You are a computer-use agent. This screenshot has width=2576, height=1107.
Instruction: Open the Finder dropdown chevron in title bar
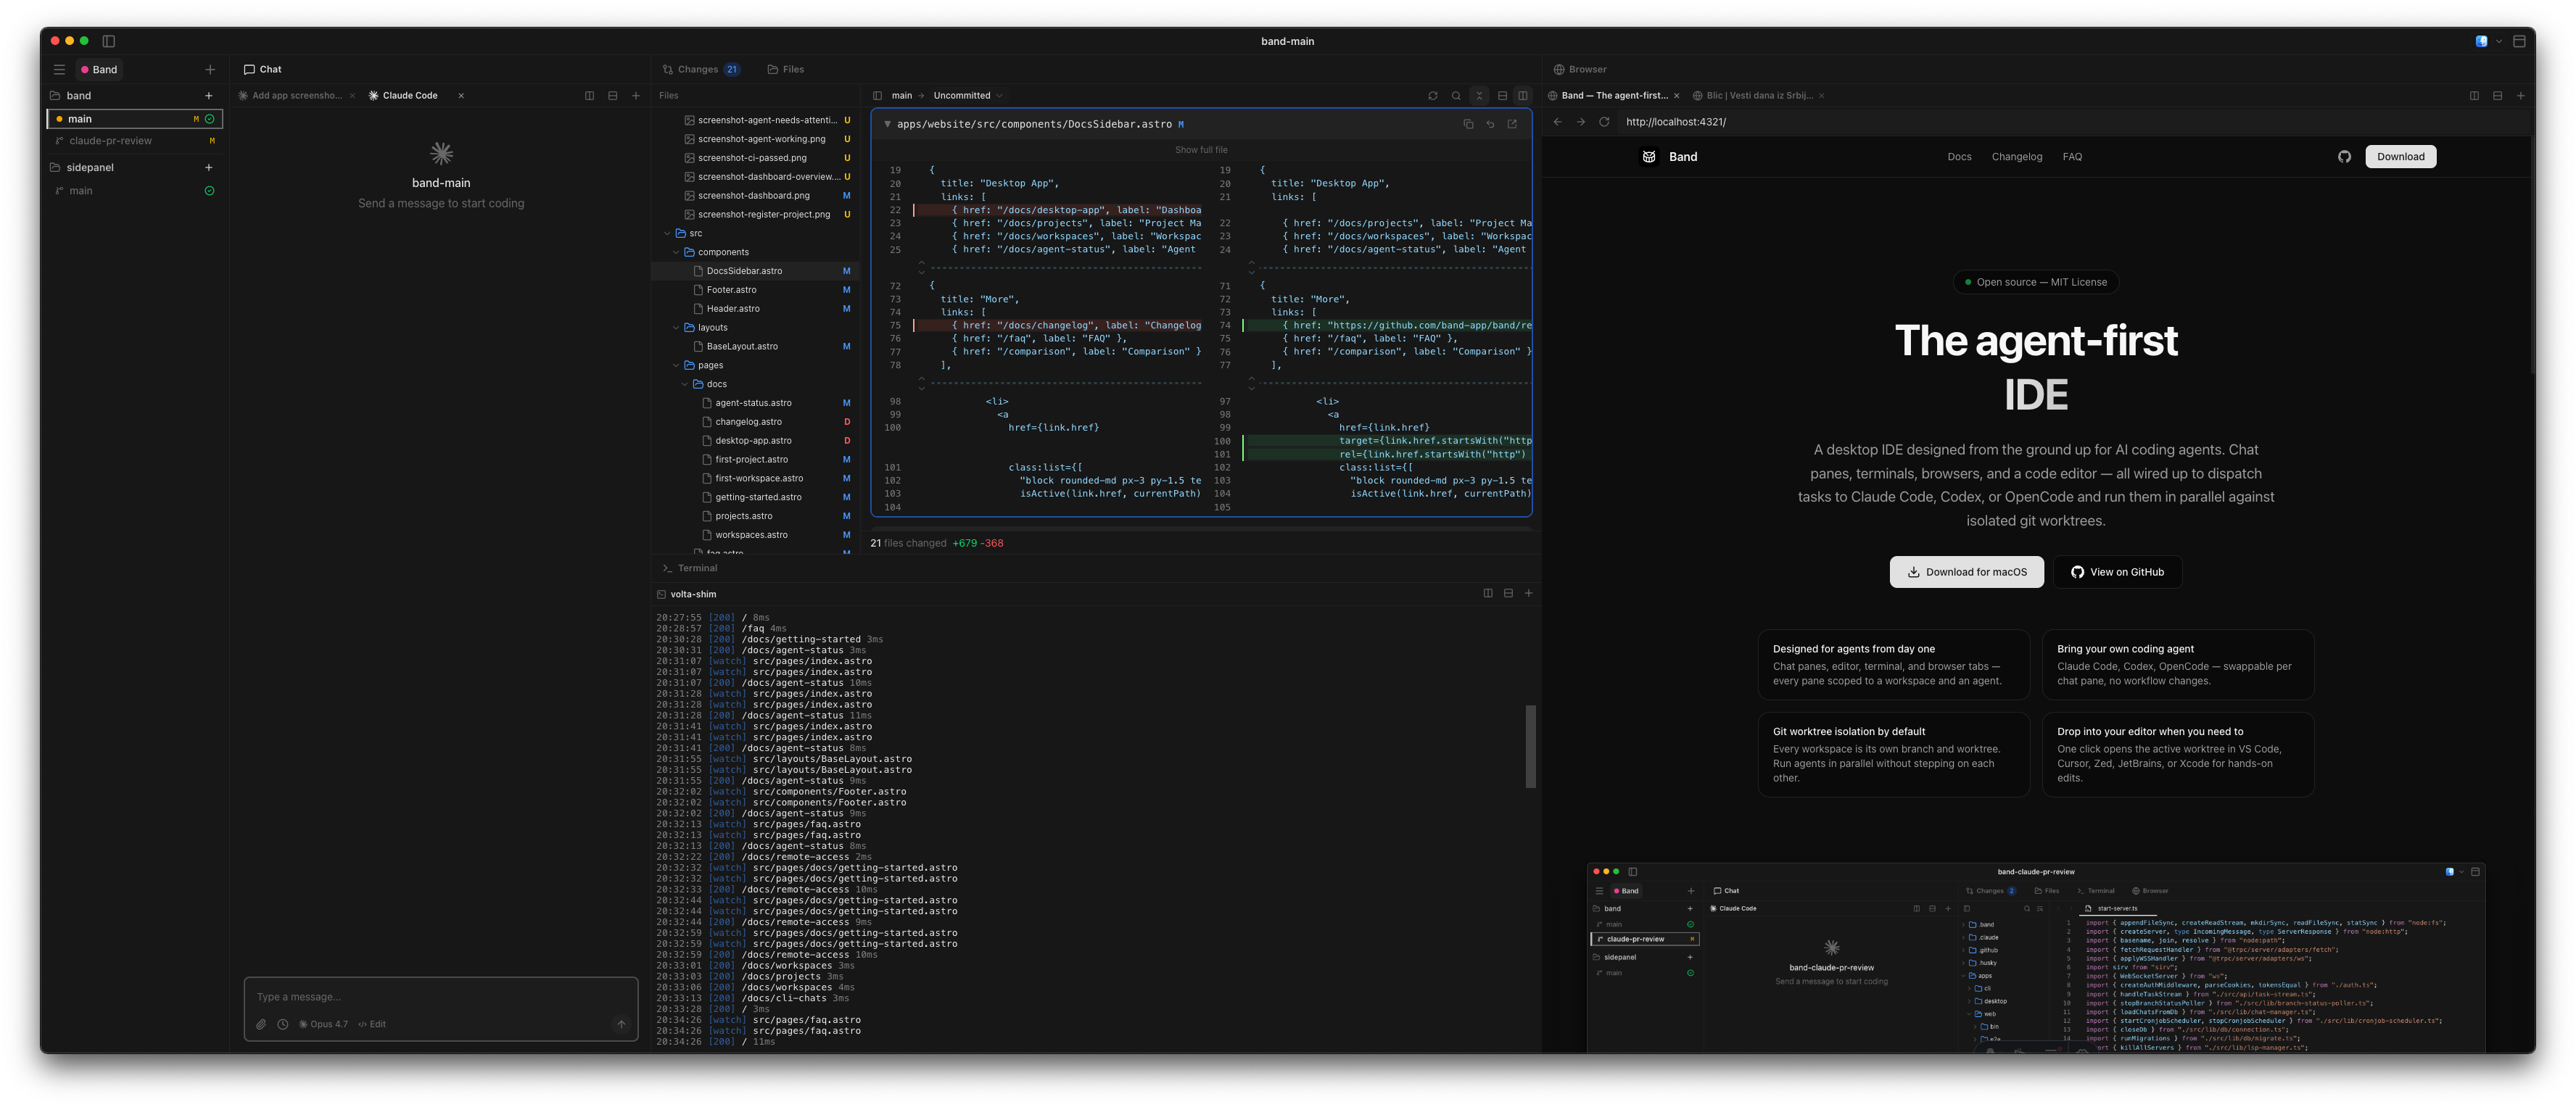2499,41
